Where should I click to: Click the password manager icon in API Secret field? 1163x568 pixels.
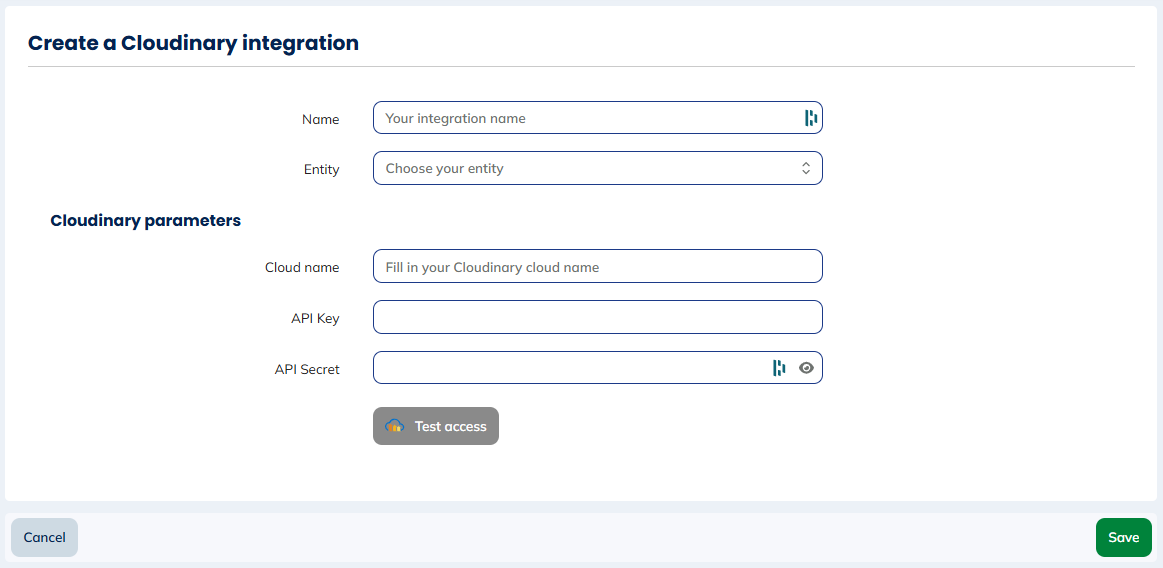tap(779, 368)
